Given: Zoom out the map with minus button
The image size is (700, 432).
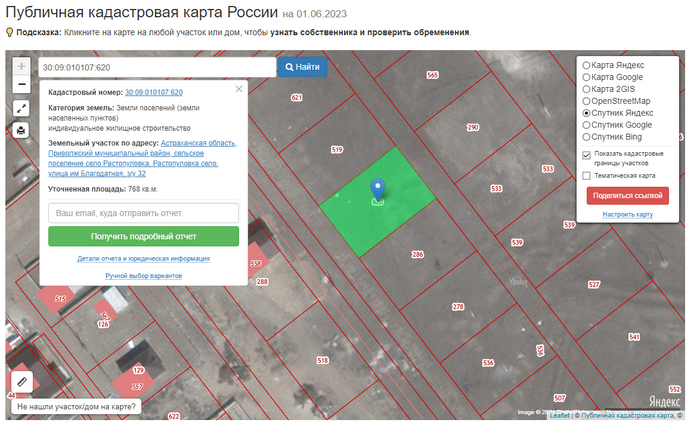Looking at the screenshot, I should tap(21, 84).
